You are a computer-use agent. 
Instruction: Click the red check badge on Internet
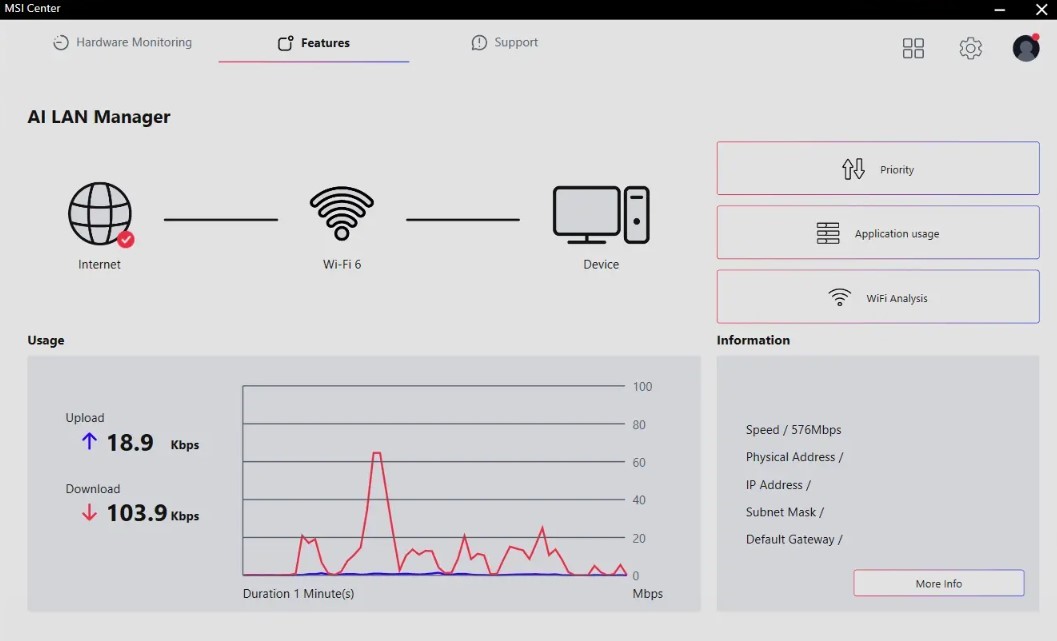125,239
